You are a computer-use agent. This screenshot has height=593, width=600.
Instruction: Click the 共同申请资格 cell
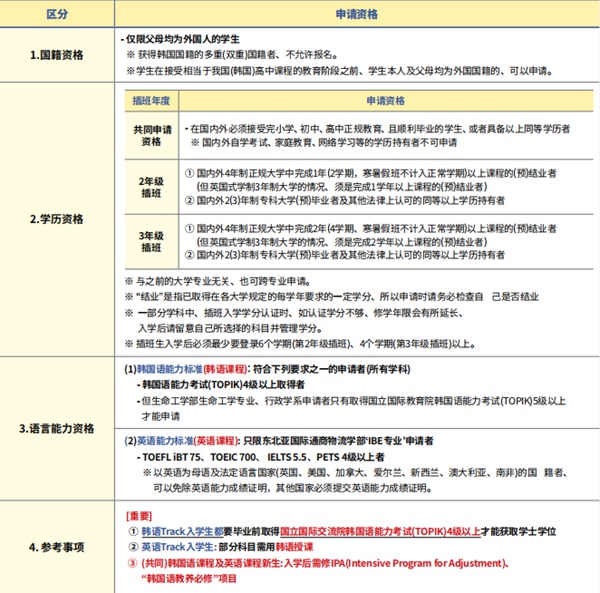(x=152, y=136)
